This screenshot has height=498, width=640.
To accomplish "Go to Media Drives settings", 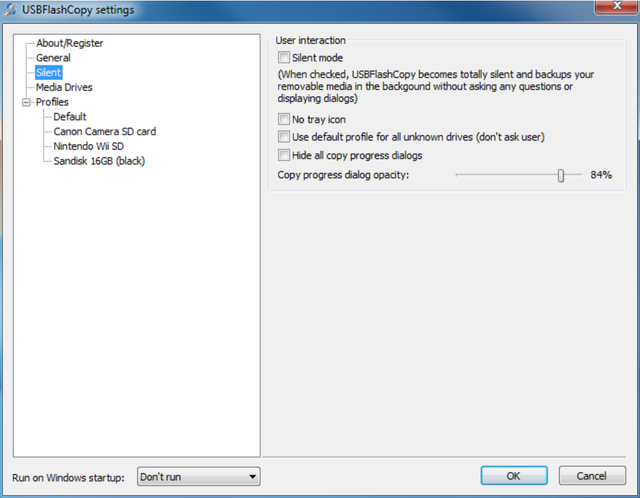I will click(x=64, y=87).
